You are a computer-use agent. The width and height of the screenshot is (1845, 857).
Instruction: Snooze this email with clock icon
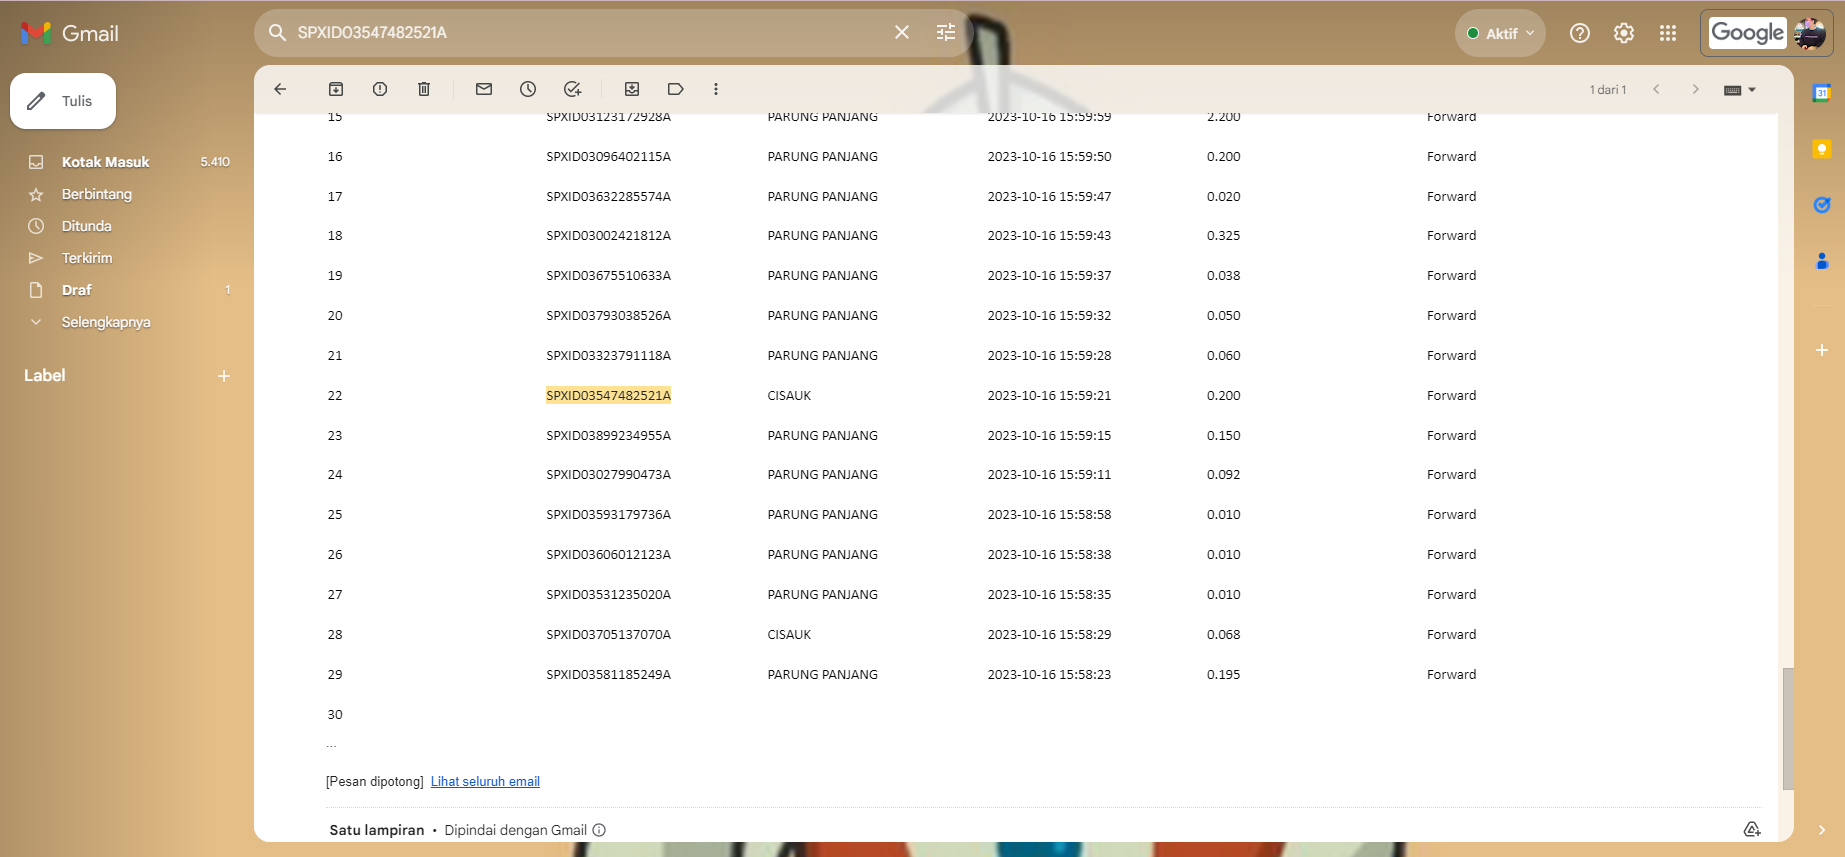pyautogui.click(x=528, y=89)
